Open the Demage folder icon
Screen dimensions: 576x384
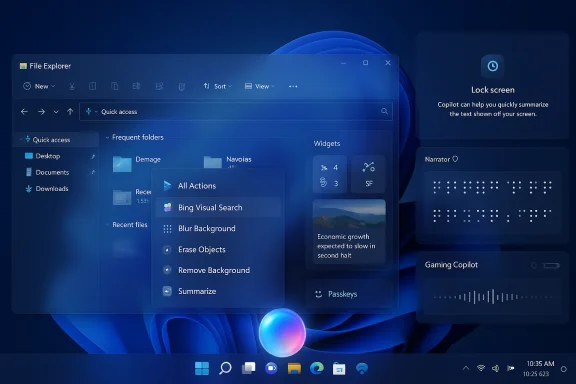[122, 164]
